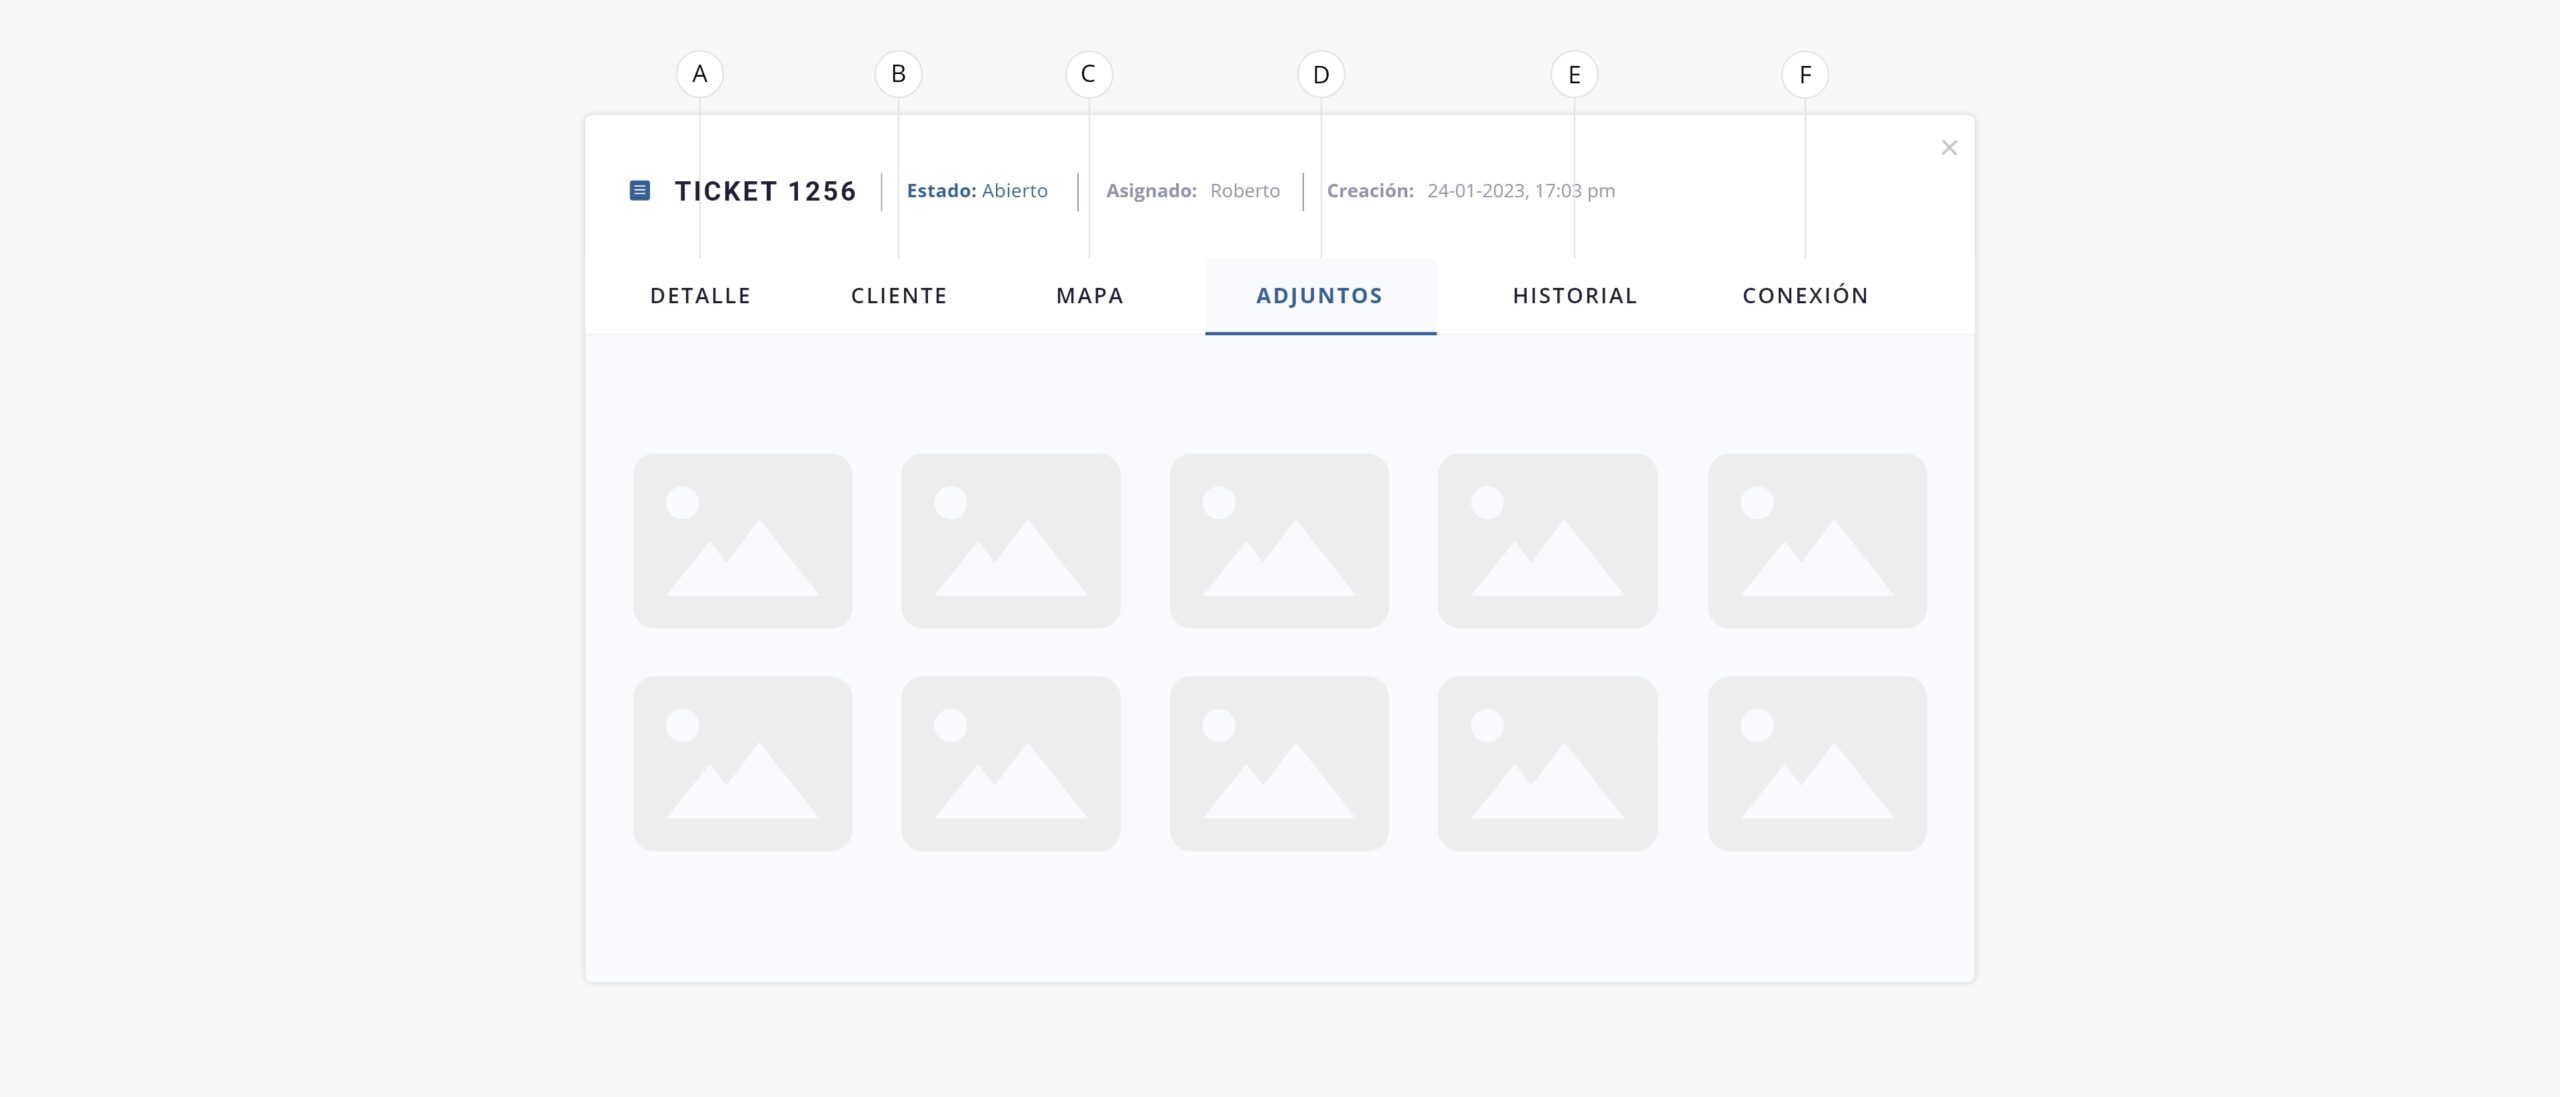The image size is (2560, 1097).
Task: Open last attachment thumbnail in top row
Action: tap(1816, 541)
